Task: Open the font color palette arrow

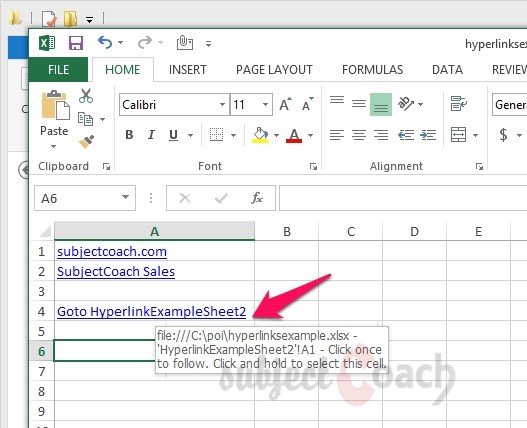Action: coord(311,135)
